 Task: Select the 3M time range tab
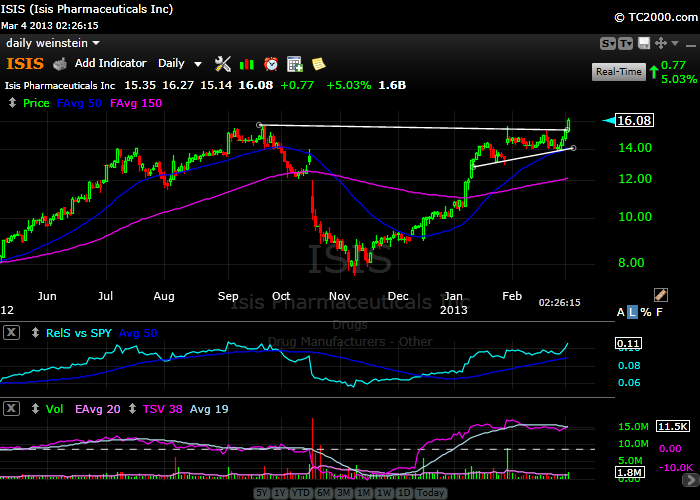pyautogui.click(x=344, y=493)
